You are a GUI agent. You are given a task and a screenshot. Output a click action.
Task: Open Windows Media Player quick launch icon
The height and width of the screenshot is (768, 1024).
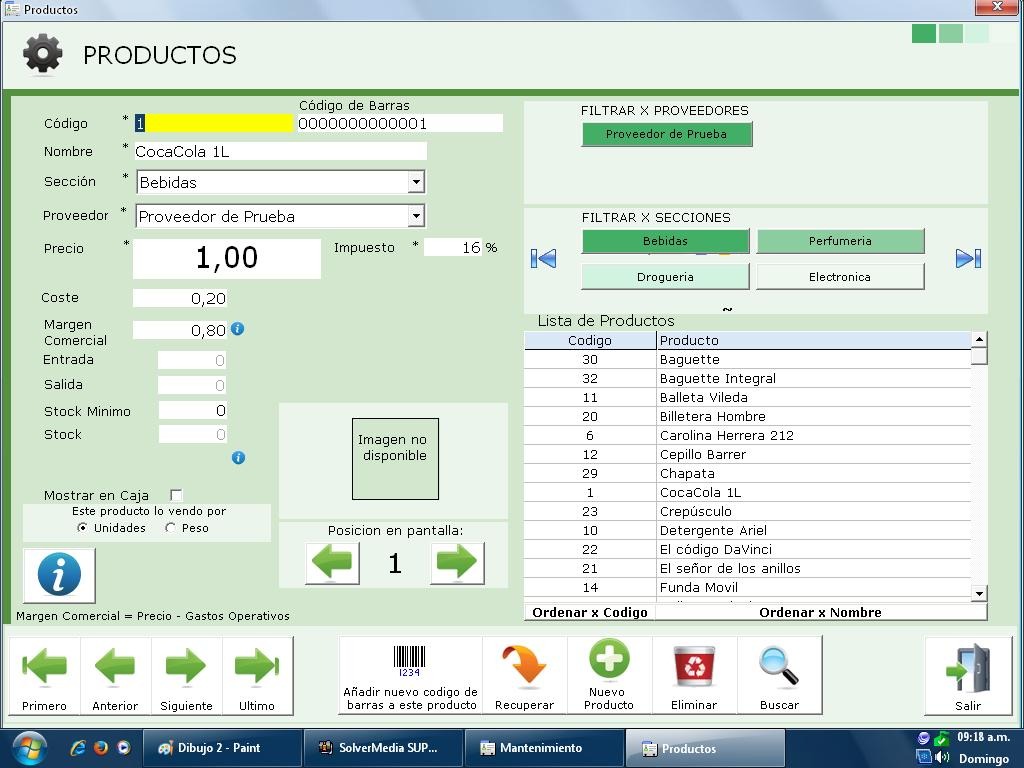[x=123, y=748]
